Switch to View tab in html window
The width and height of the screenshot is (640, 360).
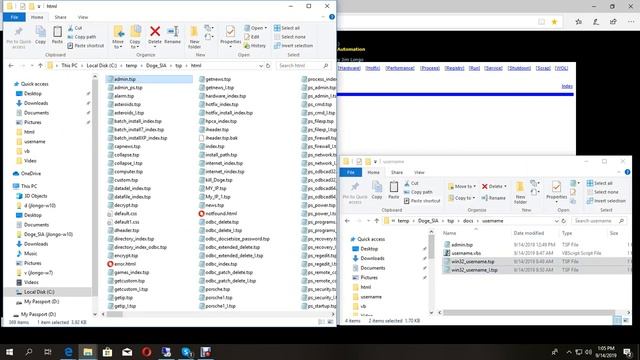[83, 17]
